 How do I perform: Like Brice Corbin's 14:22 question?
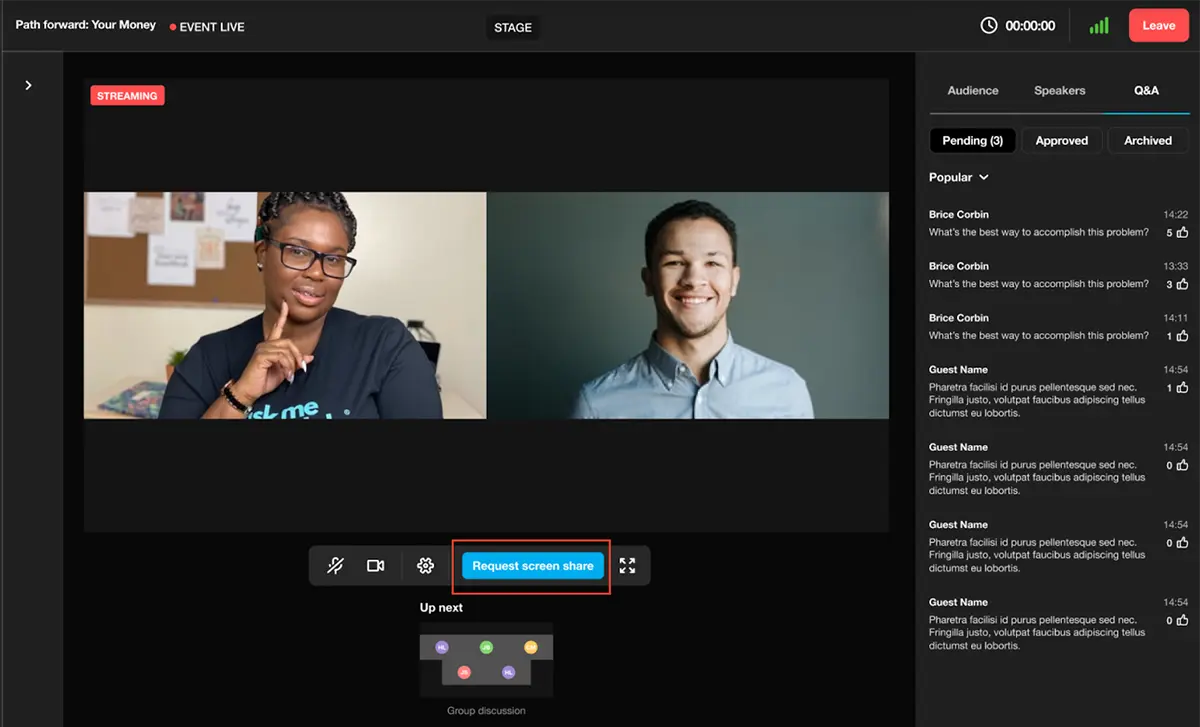point(1182,233)
